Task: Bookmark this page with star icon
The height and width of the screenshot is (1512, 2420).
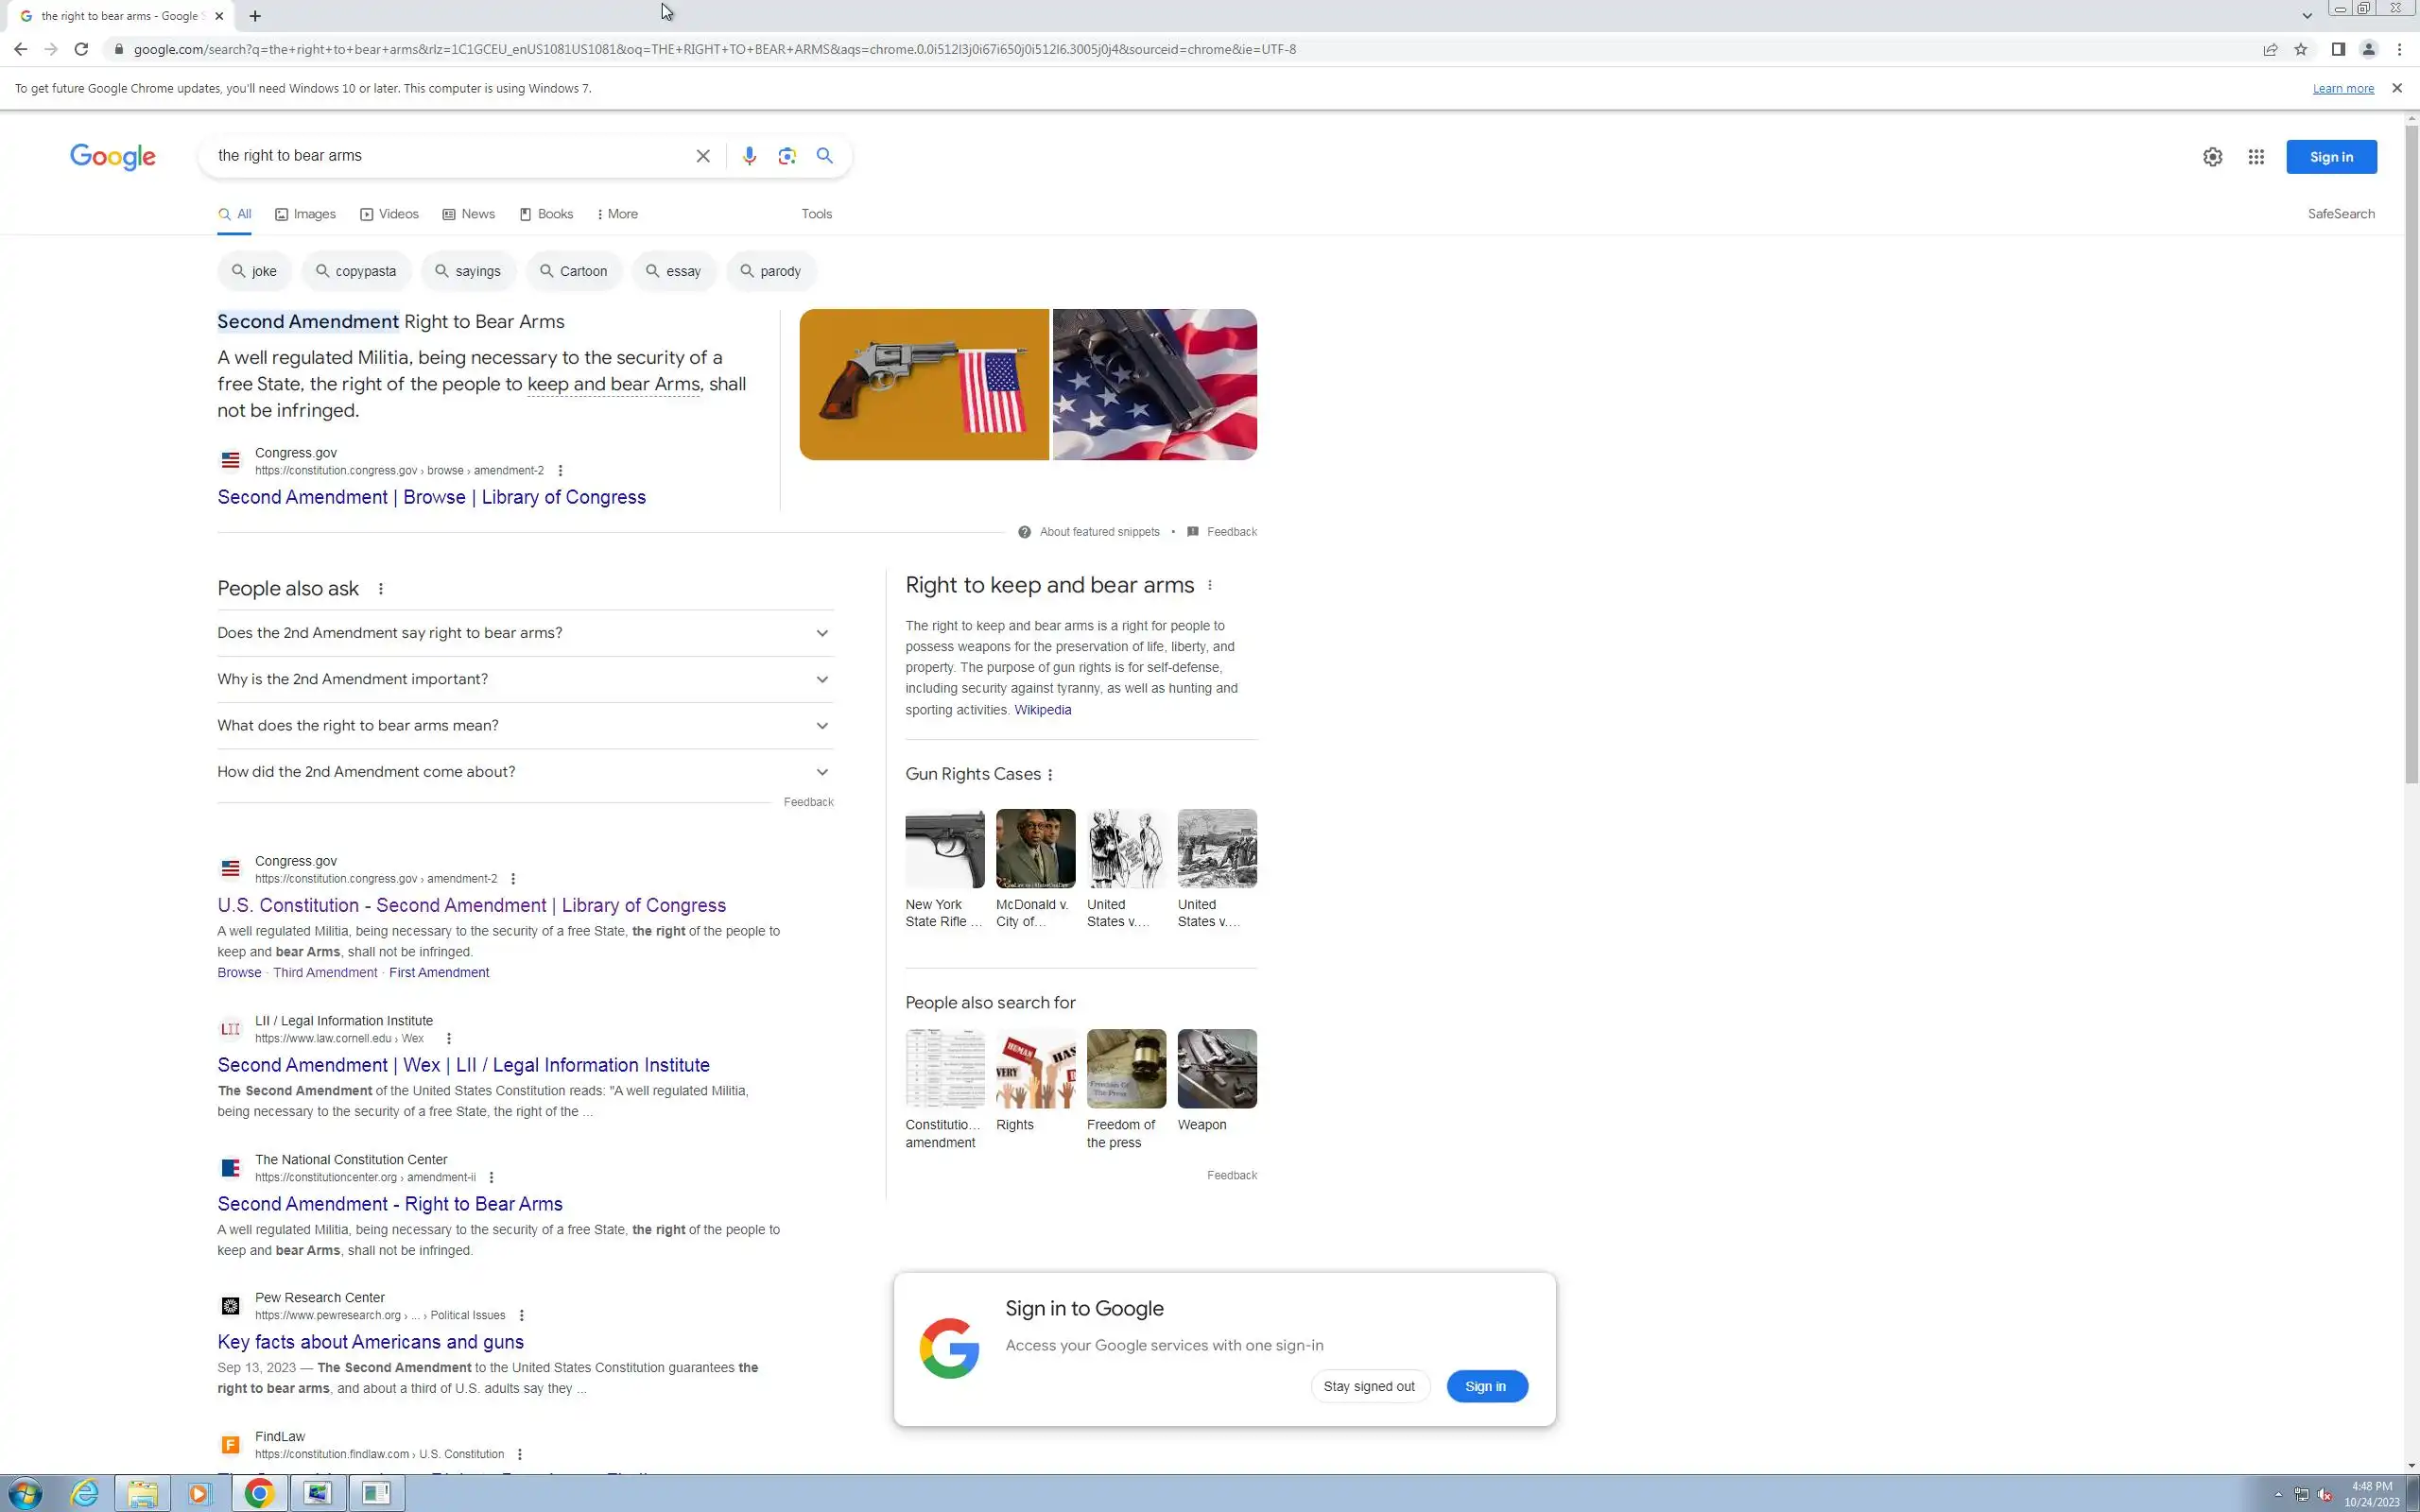Action: click(x=2301, y=49)
